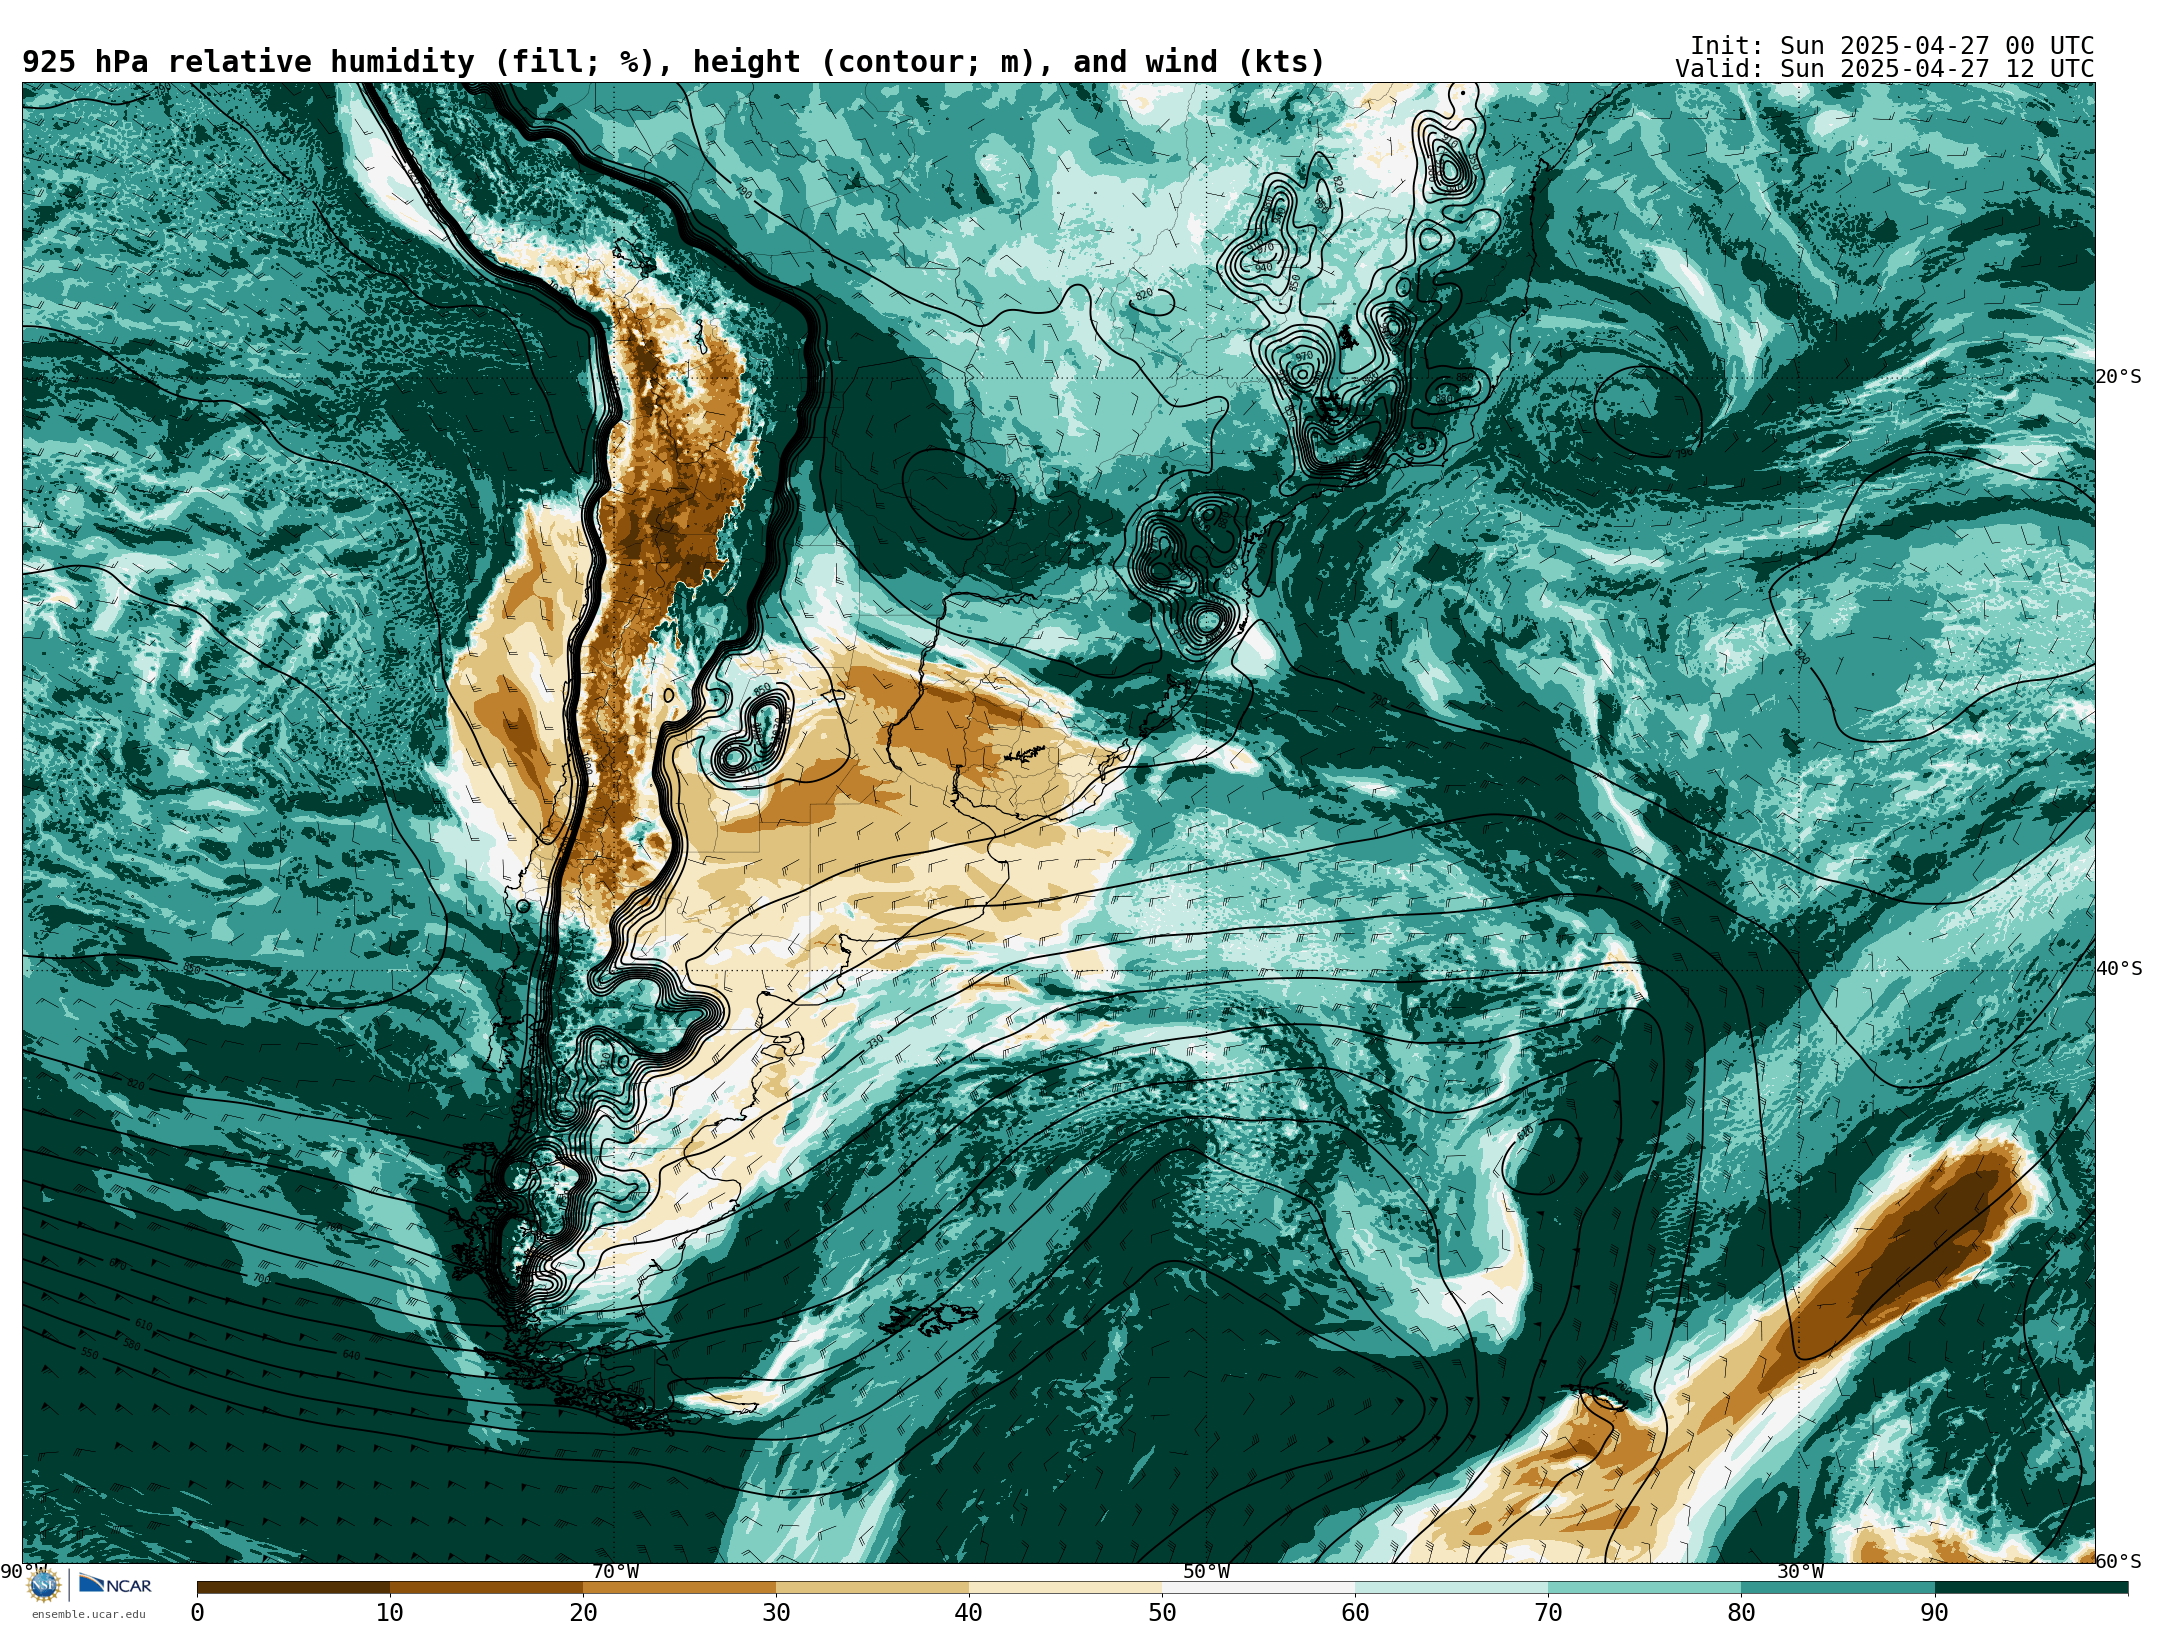Click the colorbar tick label "70"

point(1548,1612)
